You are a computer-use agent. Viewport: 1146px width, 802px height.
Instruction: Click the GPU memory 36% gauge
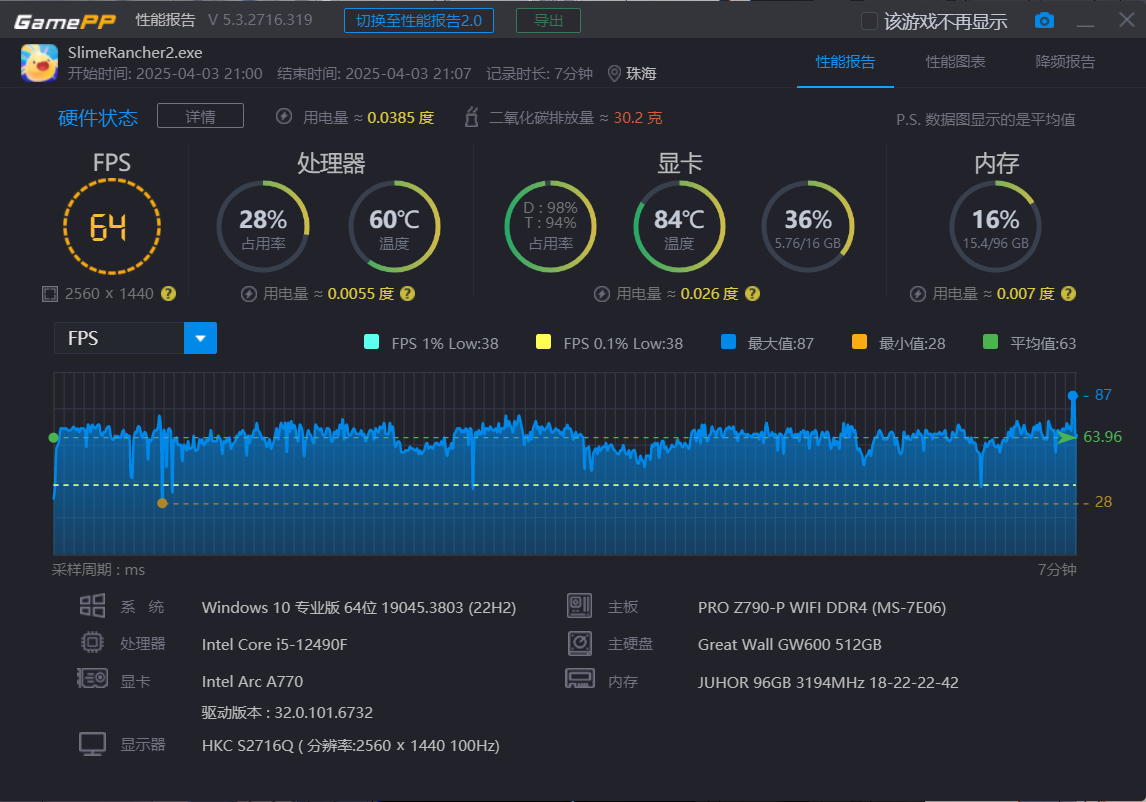pos(808,227)
